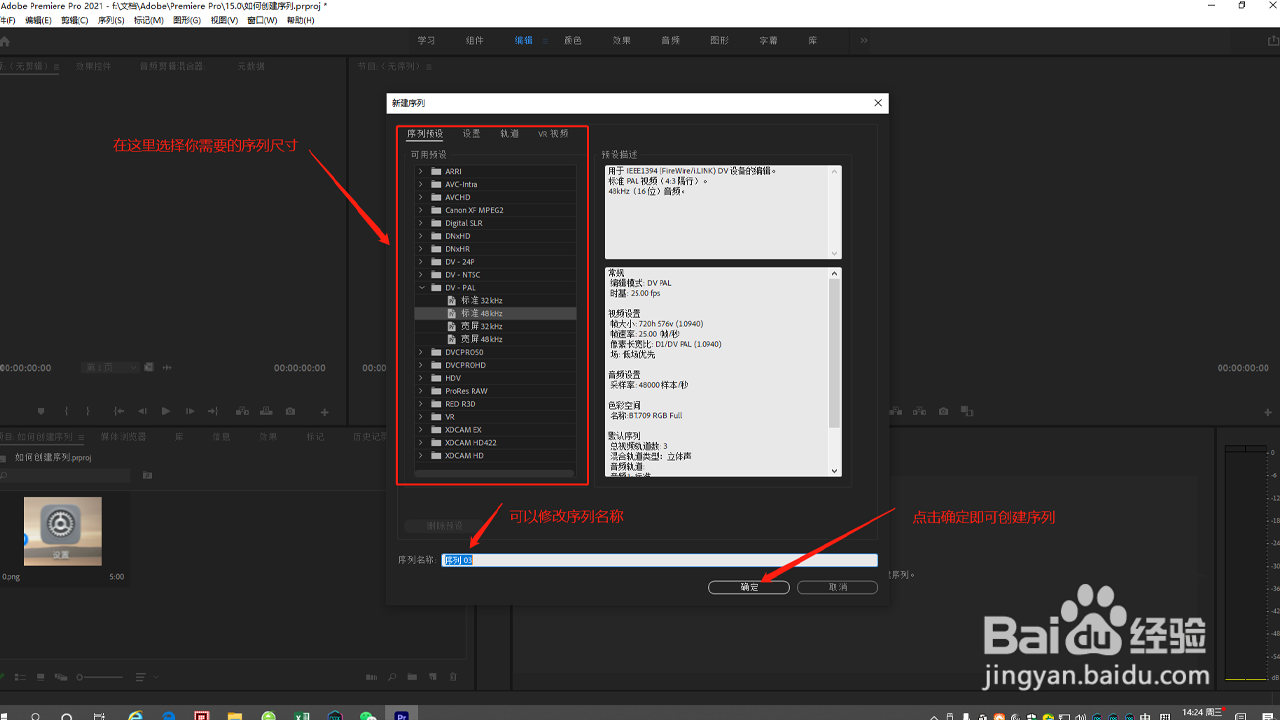
Task: Click Automate to Sequence icon in project panel
Action: [x=371, y=677]
